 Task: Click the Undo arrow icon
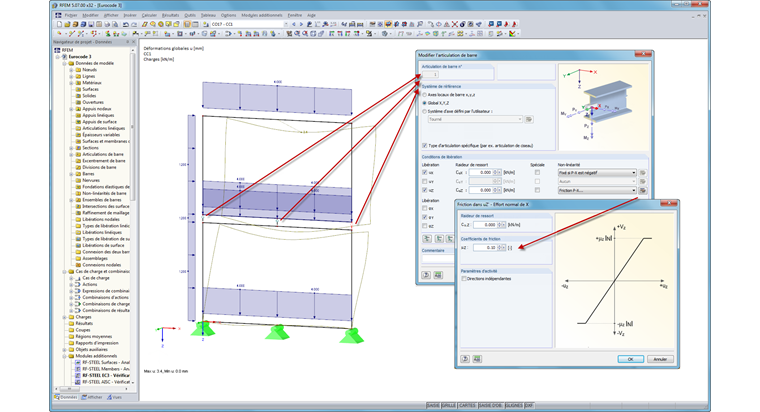[126, 24]
